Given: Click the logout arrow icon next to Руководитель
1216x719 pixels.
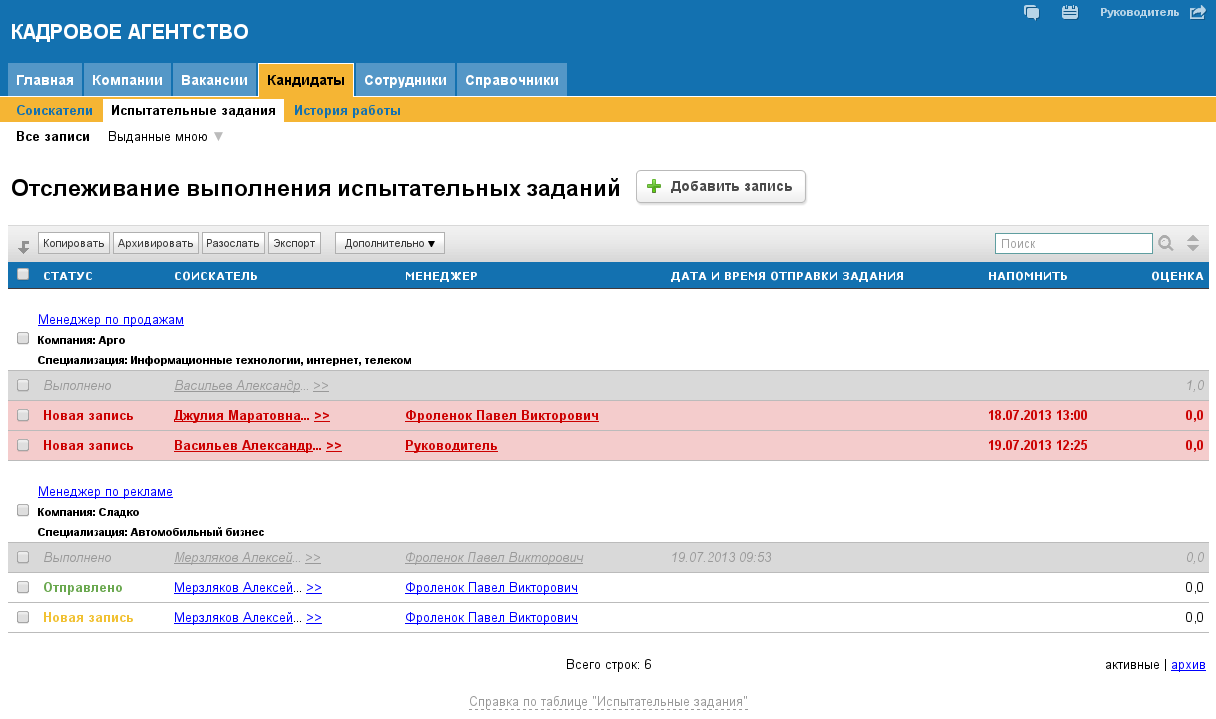Looking at the screenshot, I should tap(1197, 13).
